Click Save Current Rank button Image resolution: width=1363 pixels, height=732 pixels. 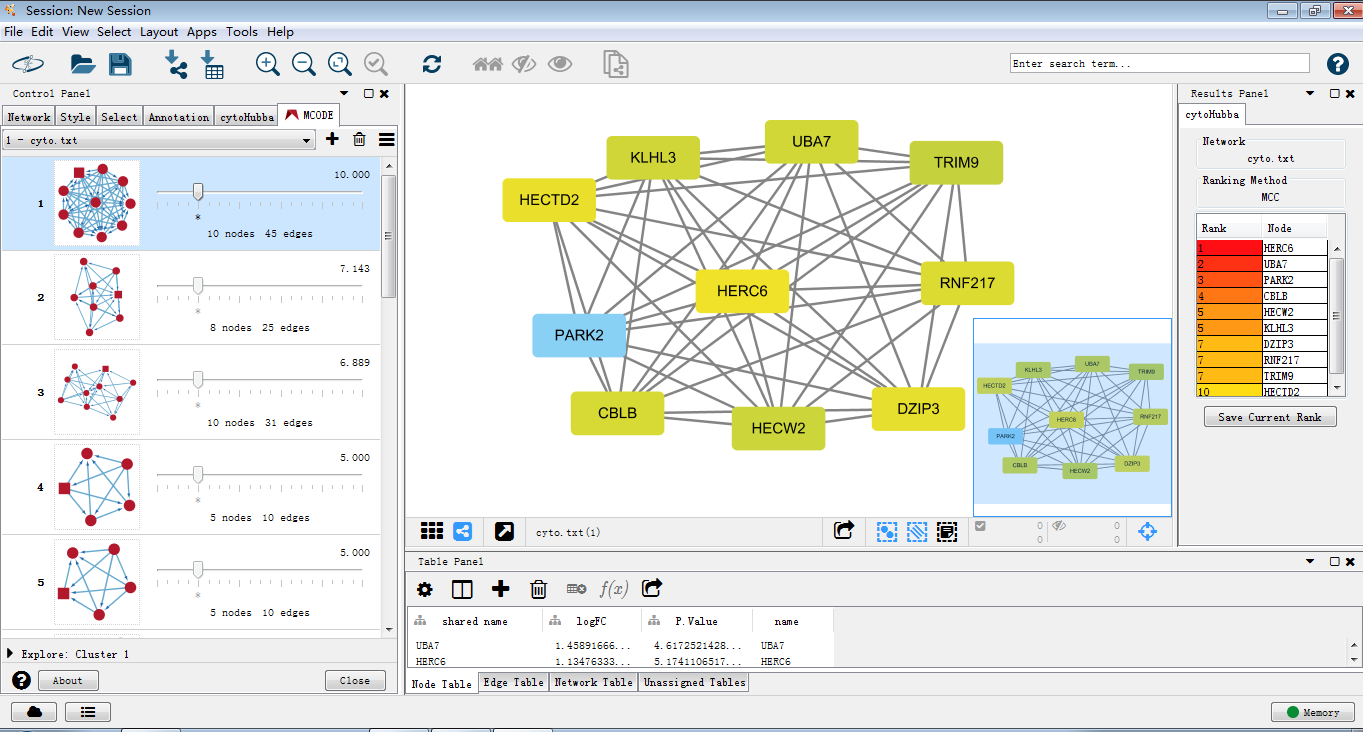pos(1270,417)
